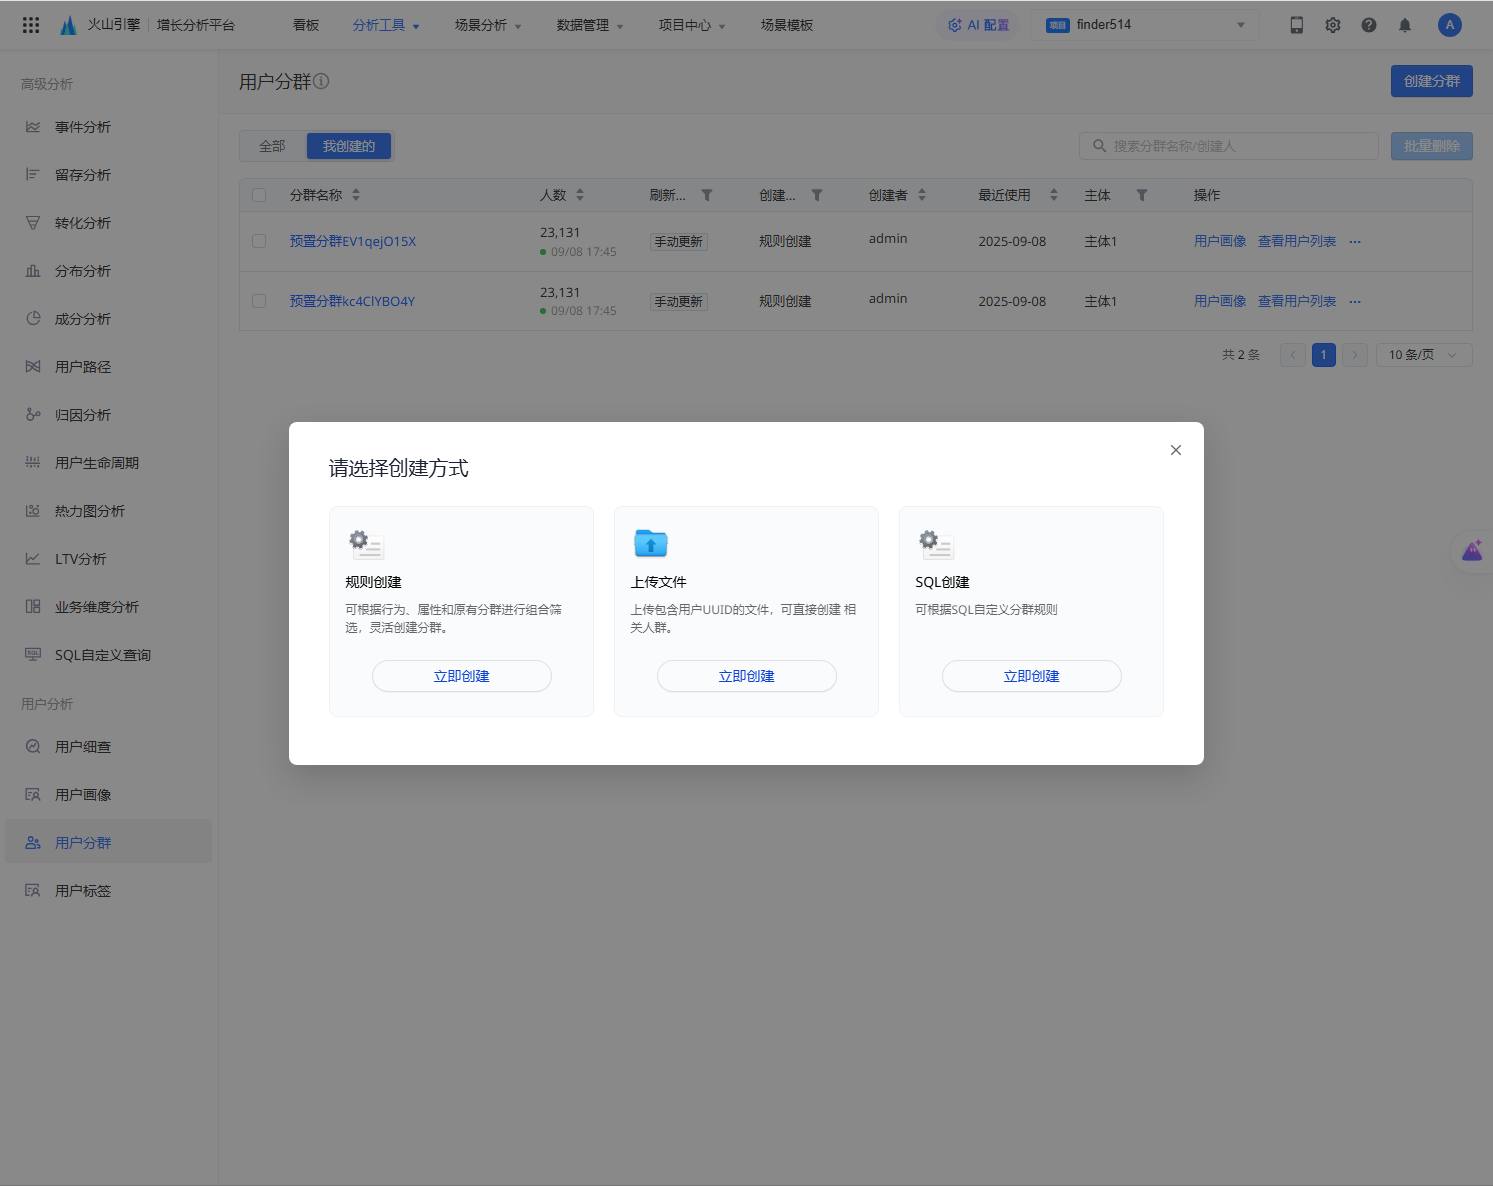The width and height of the screenshot is (1493, 1186).
Task: Expand the 数据管理 menu
Action: coord(590,25)
